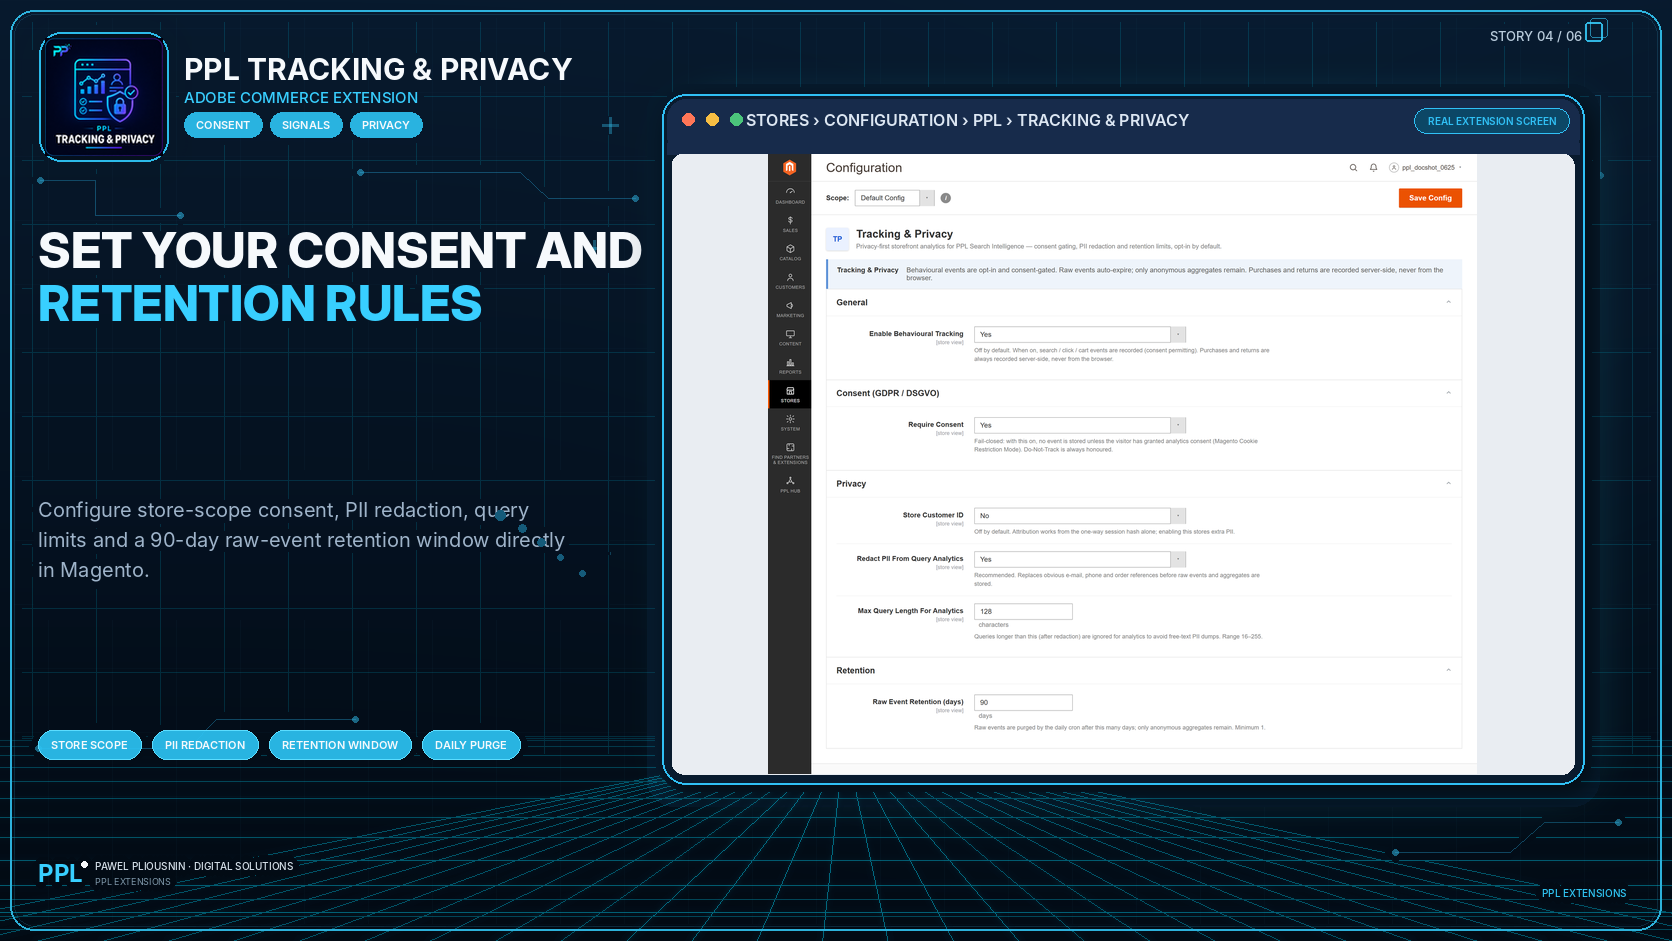Open Find Partners & Extensions in sidebar
The height and width of the screenshot is (941, 1672).
(790, 454)
